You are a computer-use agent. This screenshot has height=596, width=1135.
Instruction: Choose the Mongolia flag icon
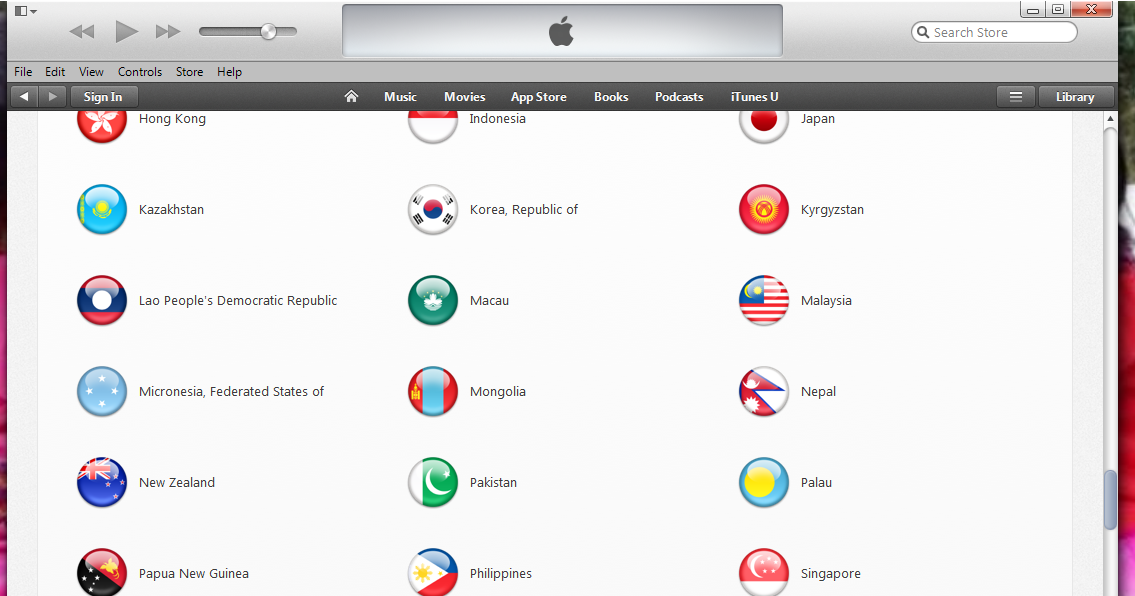point(433,391)
